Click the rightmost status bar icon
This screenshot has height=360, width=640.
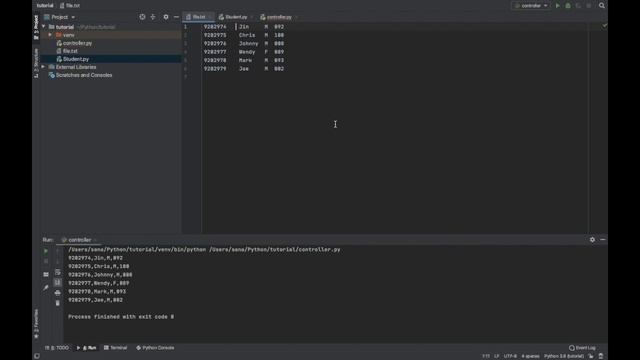(601, 356)
